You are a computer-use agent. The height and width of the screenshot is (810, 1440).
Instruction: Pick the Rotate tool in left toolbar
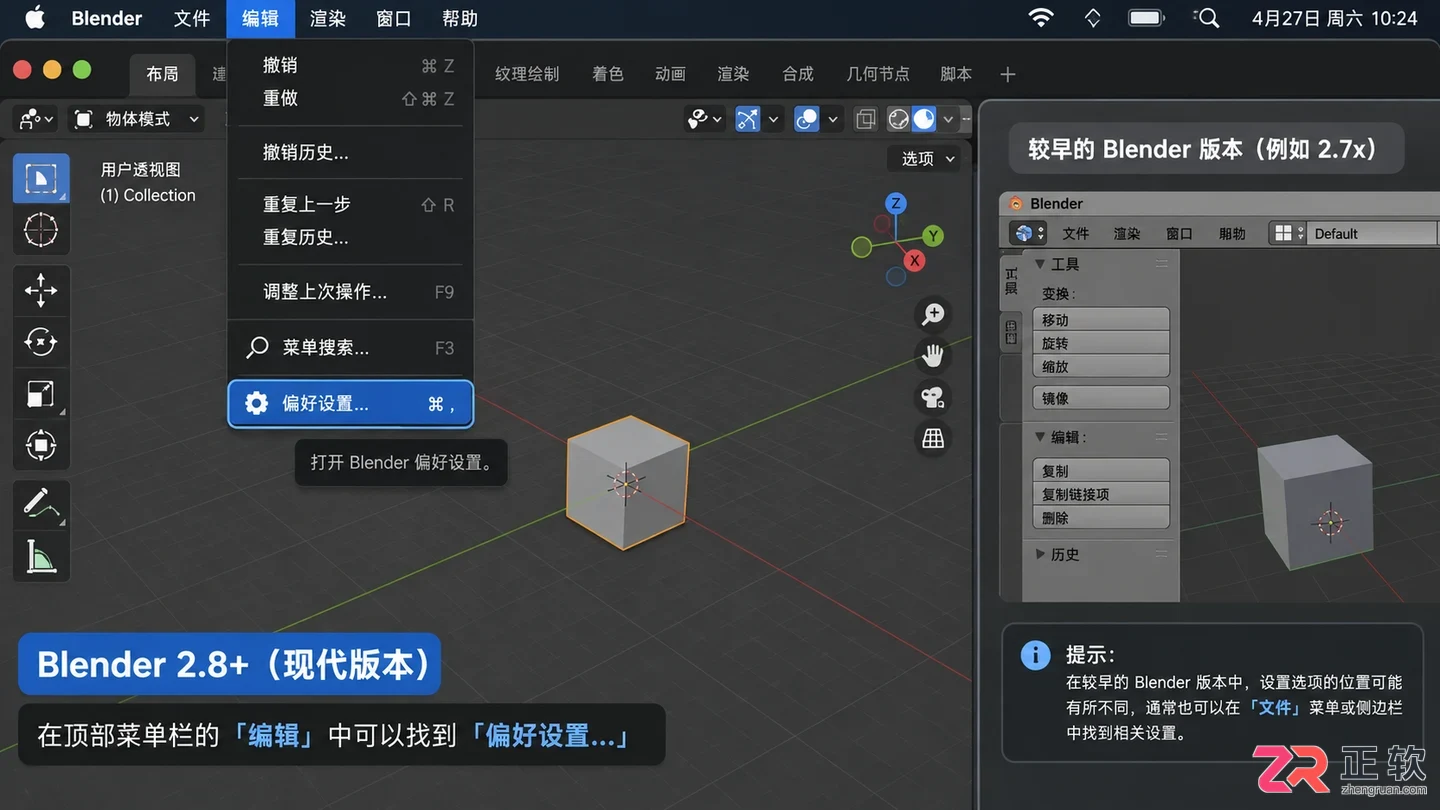click(x=41, y=342)
